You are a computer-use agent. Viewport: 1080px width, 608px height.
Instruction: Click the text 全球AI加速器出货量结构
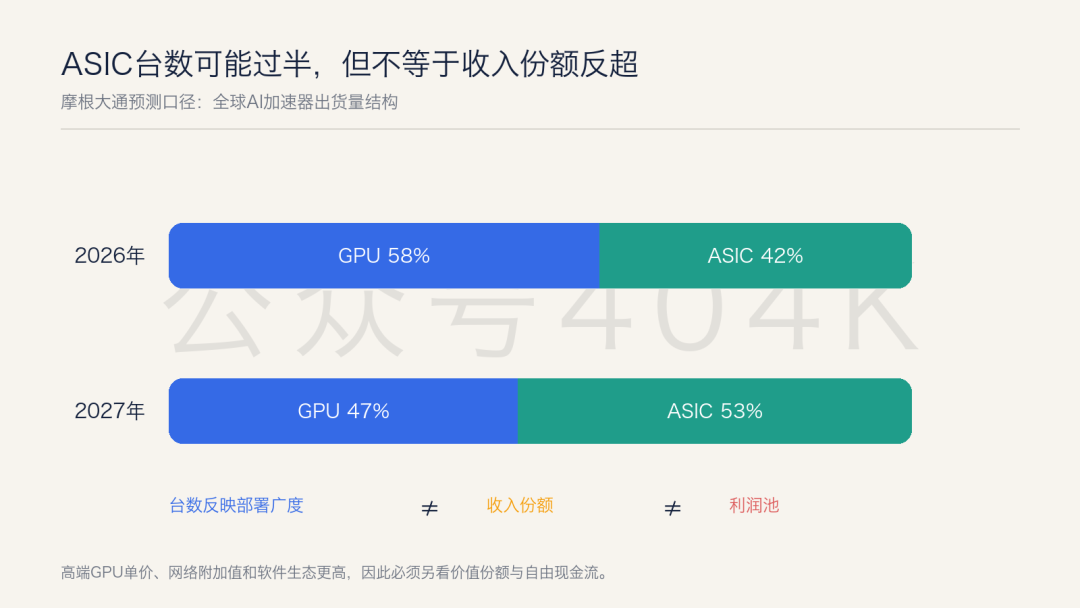coord(305,103)
